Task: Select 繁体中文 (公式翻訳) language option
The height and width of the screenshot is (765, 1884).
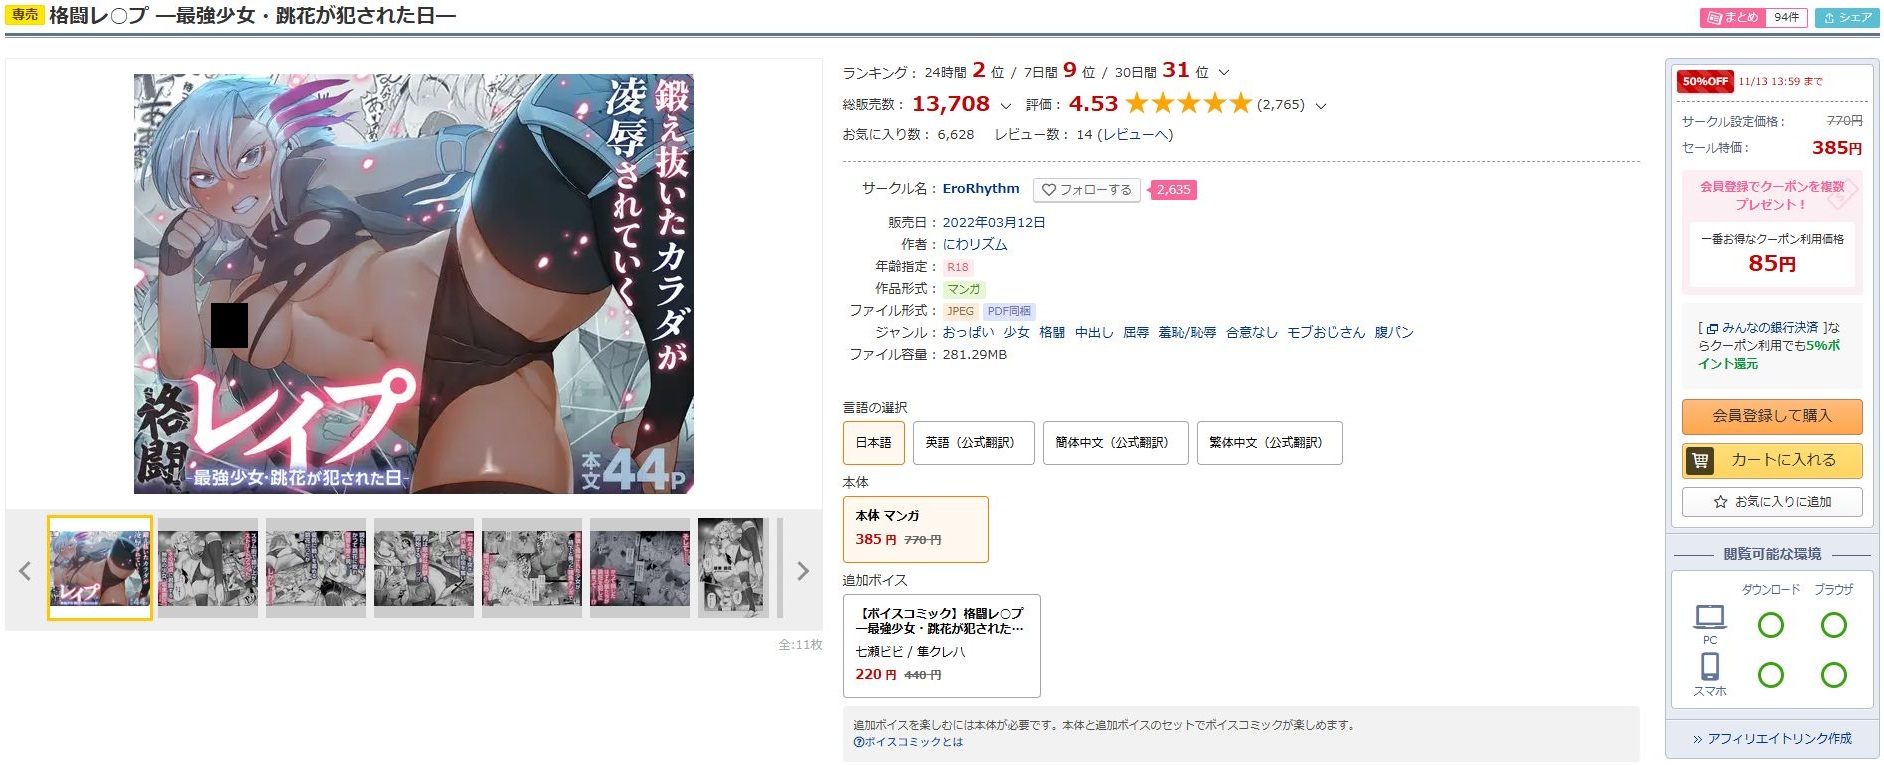Action: click(1269, 443)
